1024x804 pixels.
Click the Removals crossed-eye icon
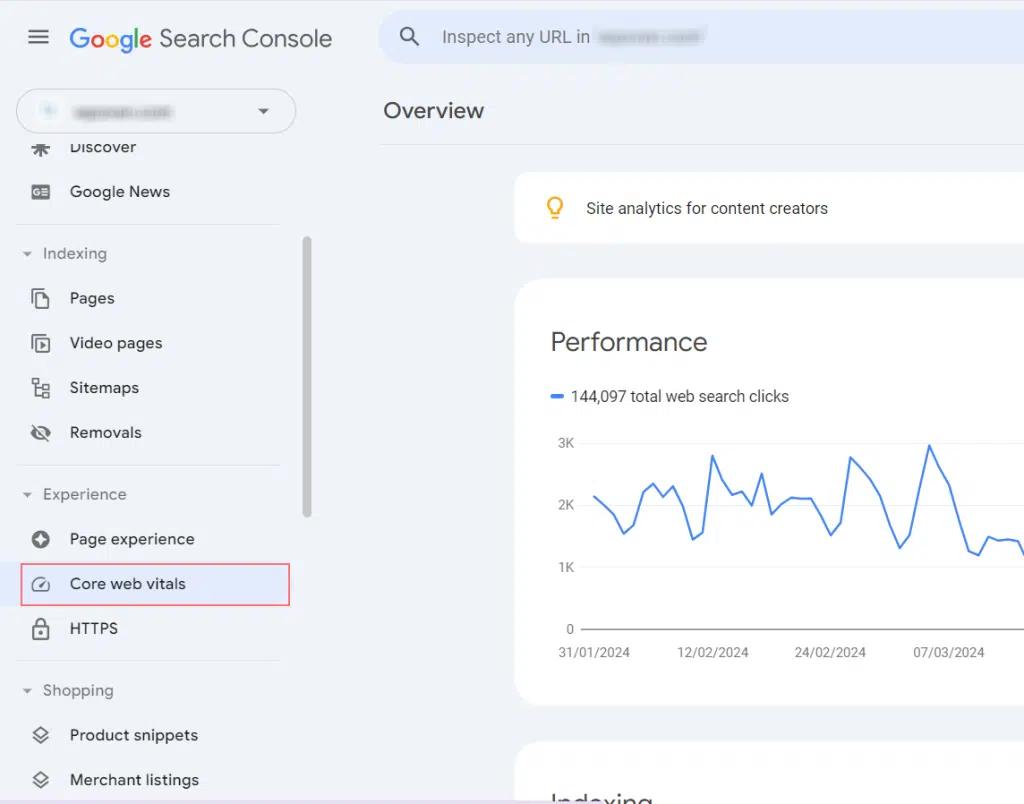pyautogui.click(x=40, y=432)
